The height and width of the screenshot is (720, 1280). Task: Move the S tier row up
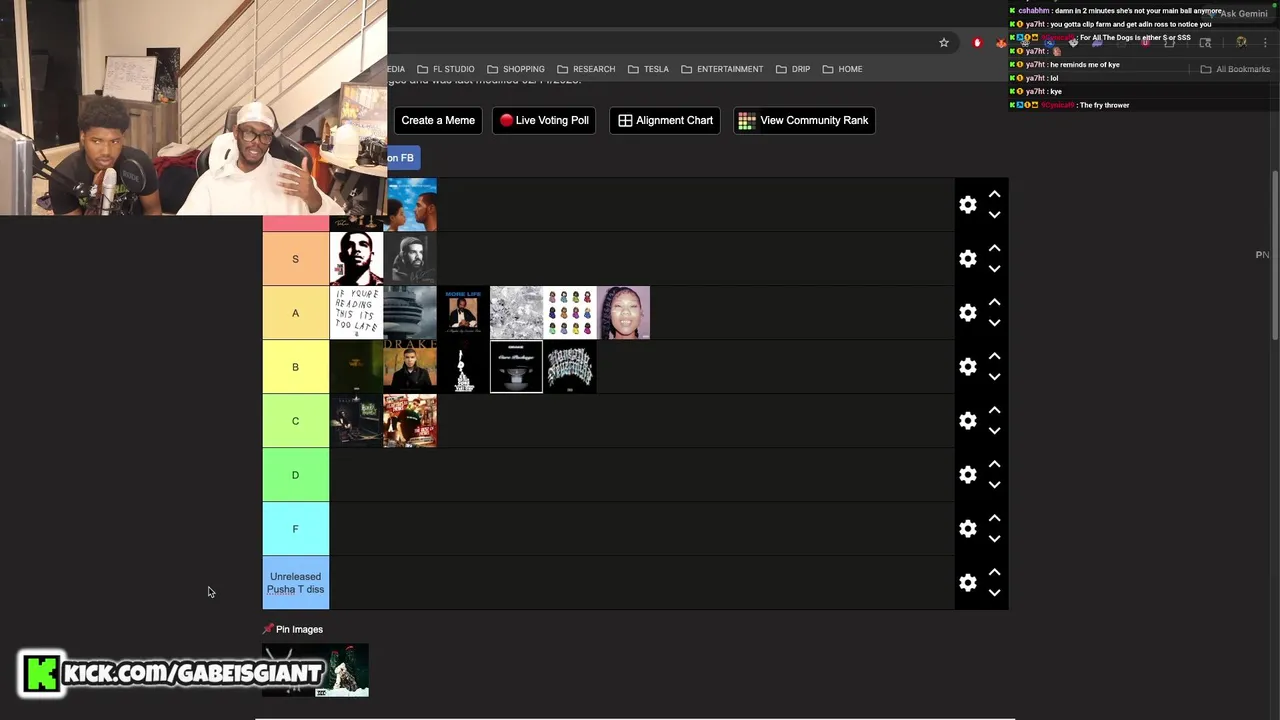click(994, 248)
